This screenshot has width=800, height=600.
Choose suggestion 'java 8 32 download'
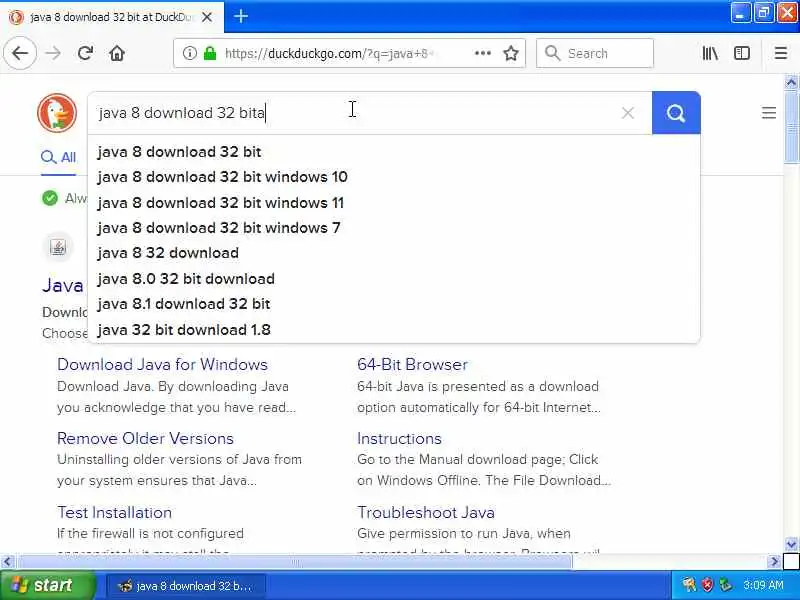[168, 253]
